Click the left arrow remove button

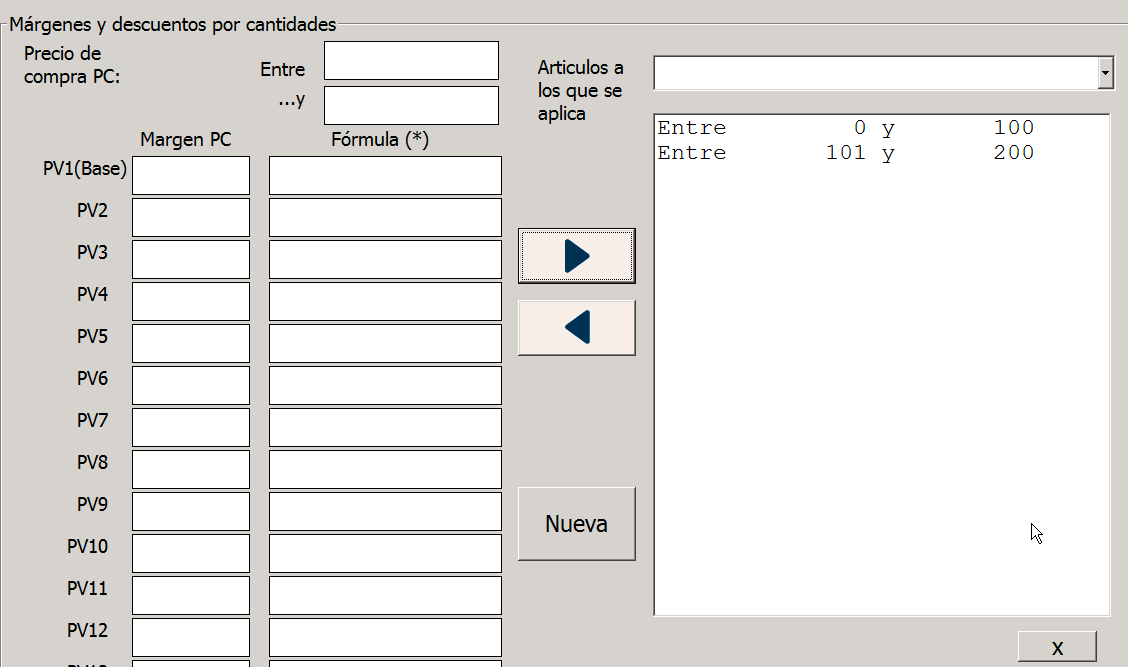point(576,328)
